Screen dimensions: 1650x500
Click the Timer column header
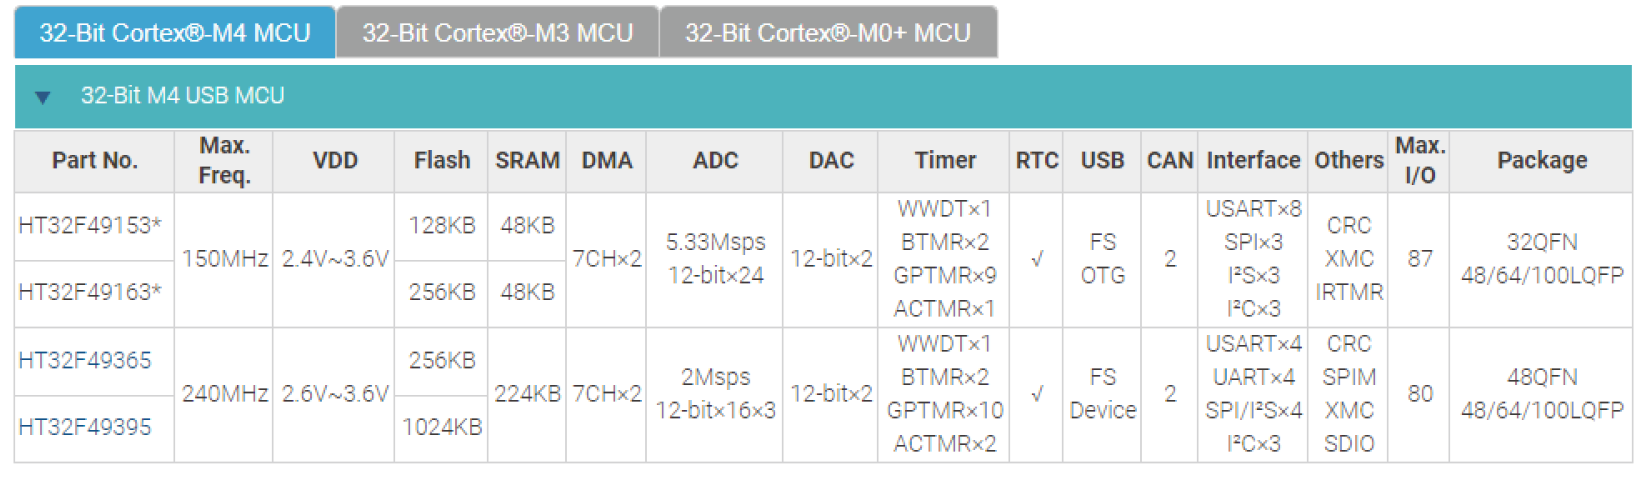click(x=944, y=160)
